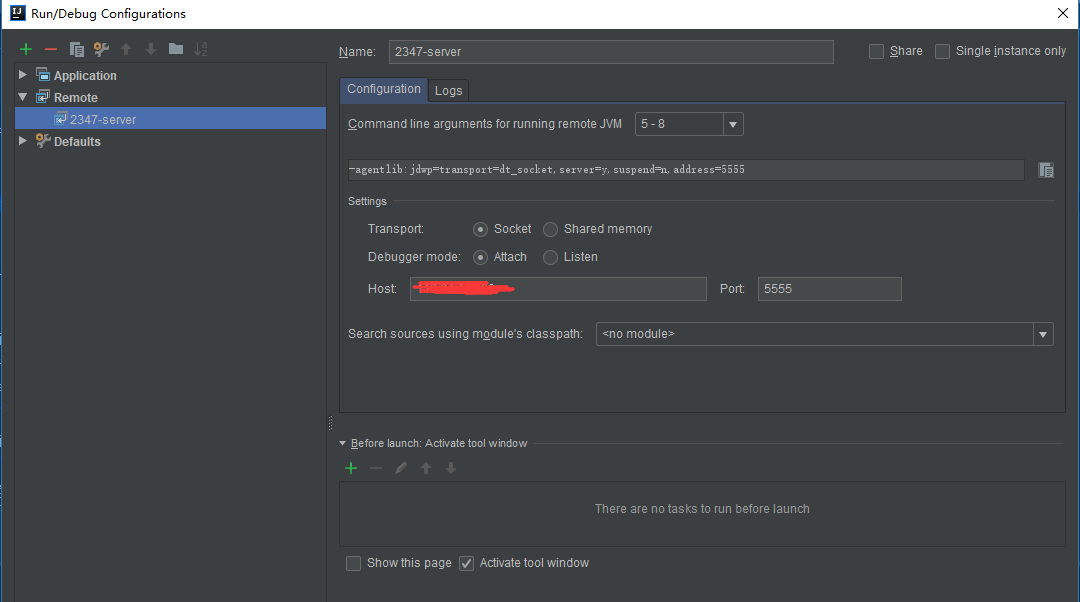Click the Name input field
Screen dimensions: 1080x602
coord(611,52)
